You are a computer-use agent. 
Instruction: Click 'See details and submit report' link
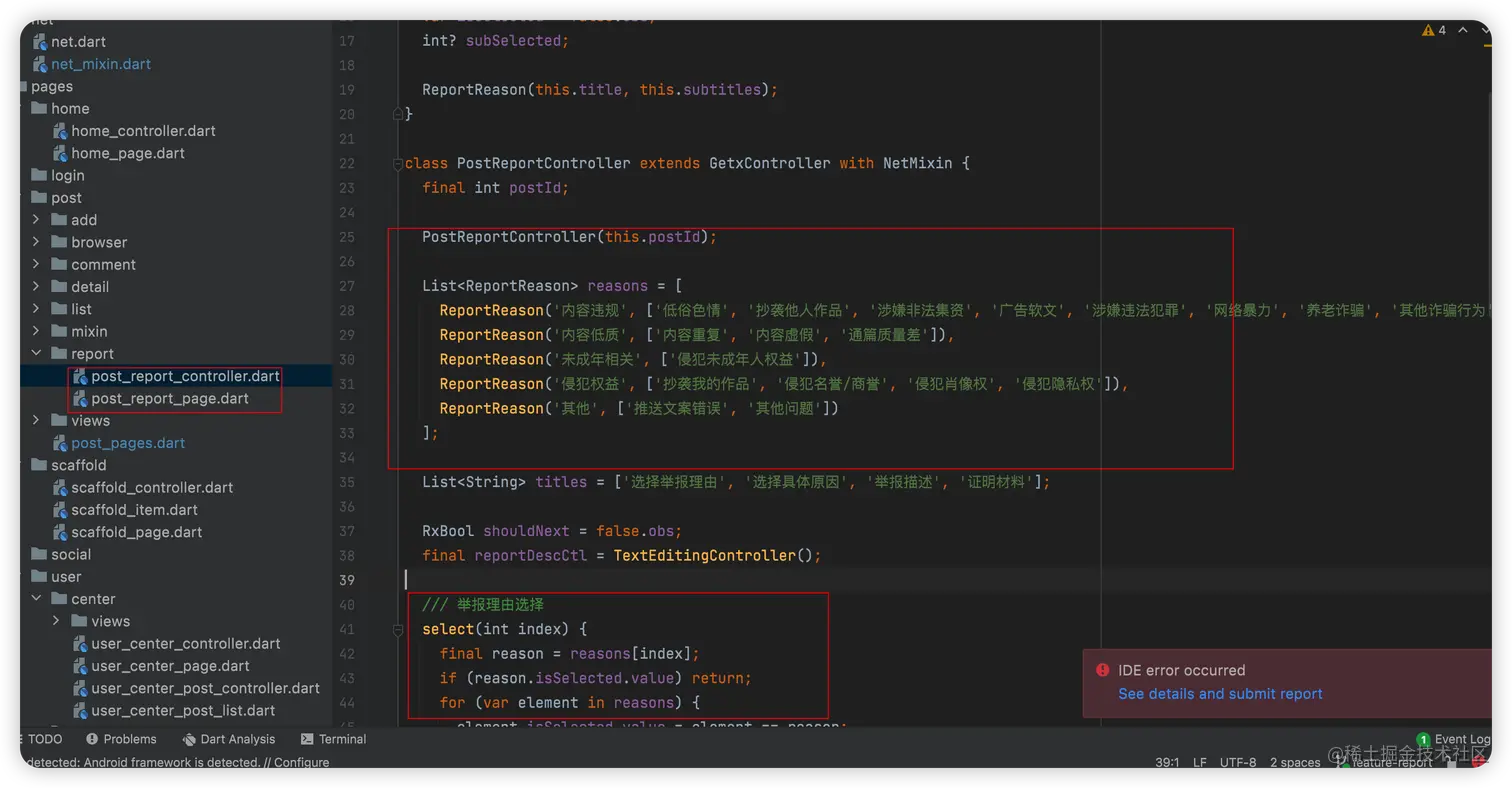point(1220,694)
